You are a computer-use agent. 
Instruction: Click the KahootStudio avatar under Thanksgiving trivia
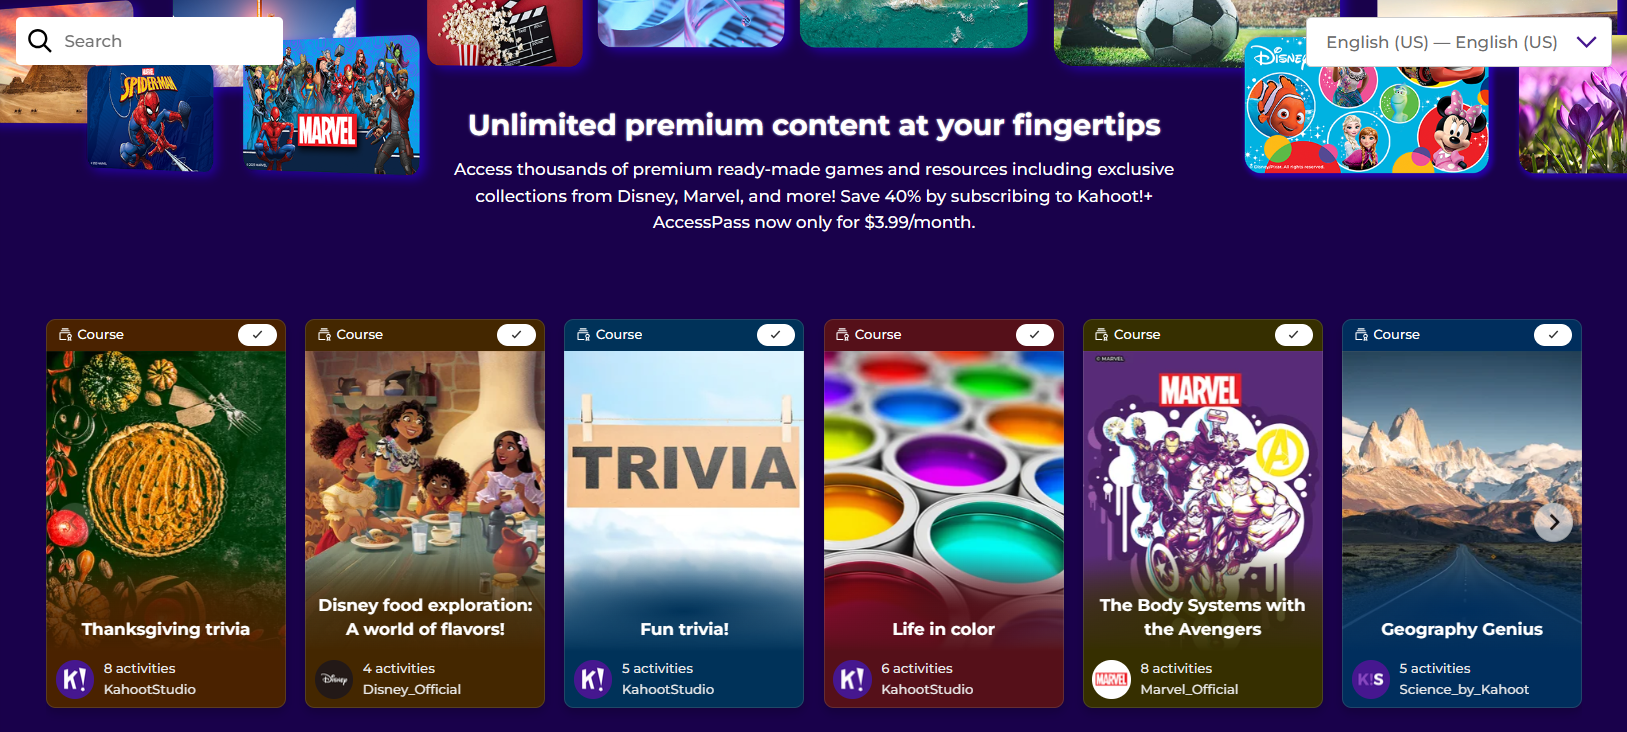tap(75, 679)
